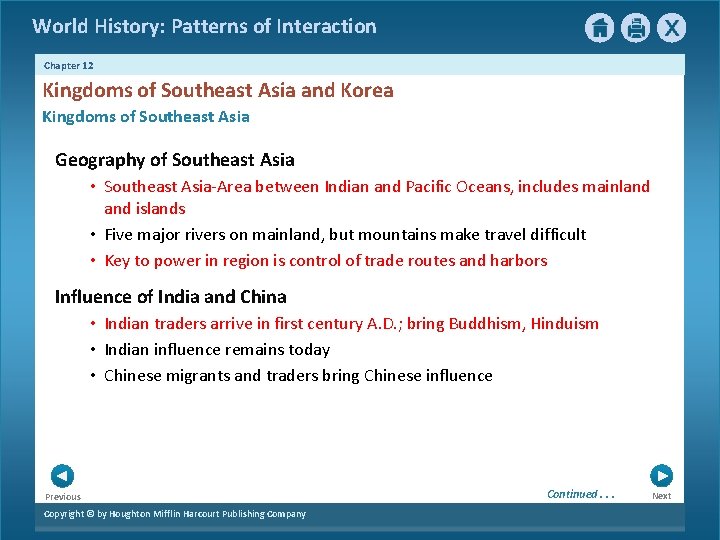Select bullet 'Five major rivers on mainland'
Image resolution: width=720 pixels, height=540 pixels.
(x=345, y=235)
